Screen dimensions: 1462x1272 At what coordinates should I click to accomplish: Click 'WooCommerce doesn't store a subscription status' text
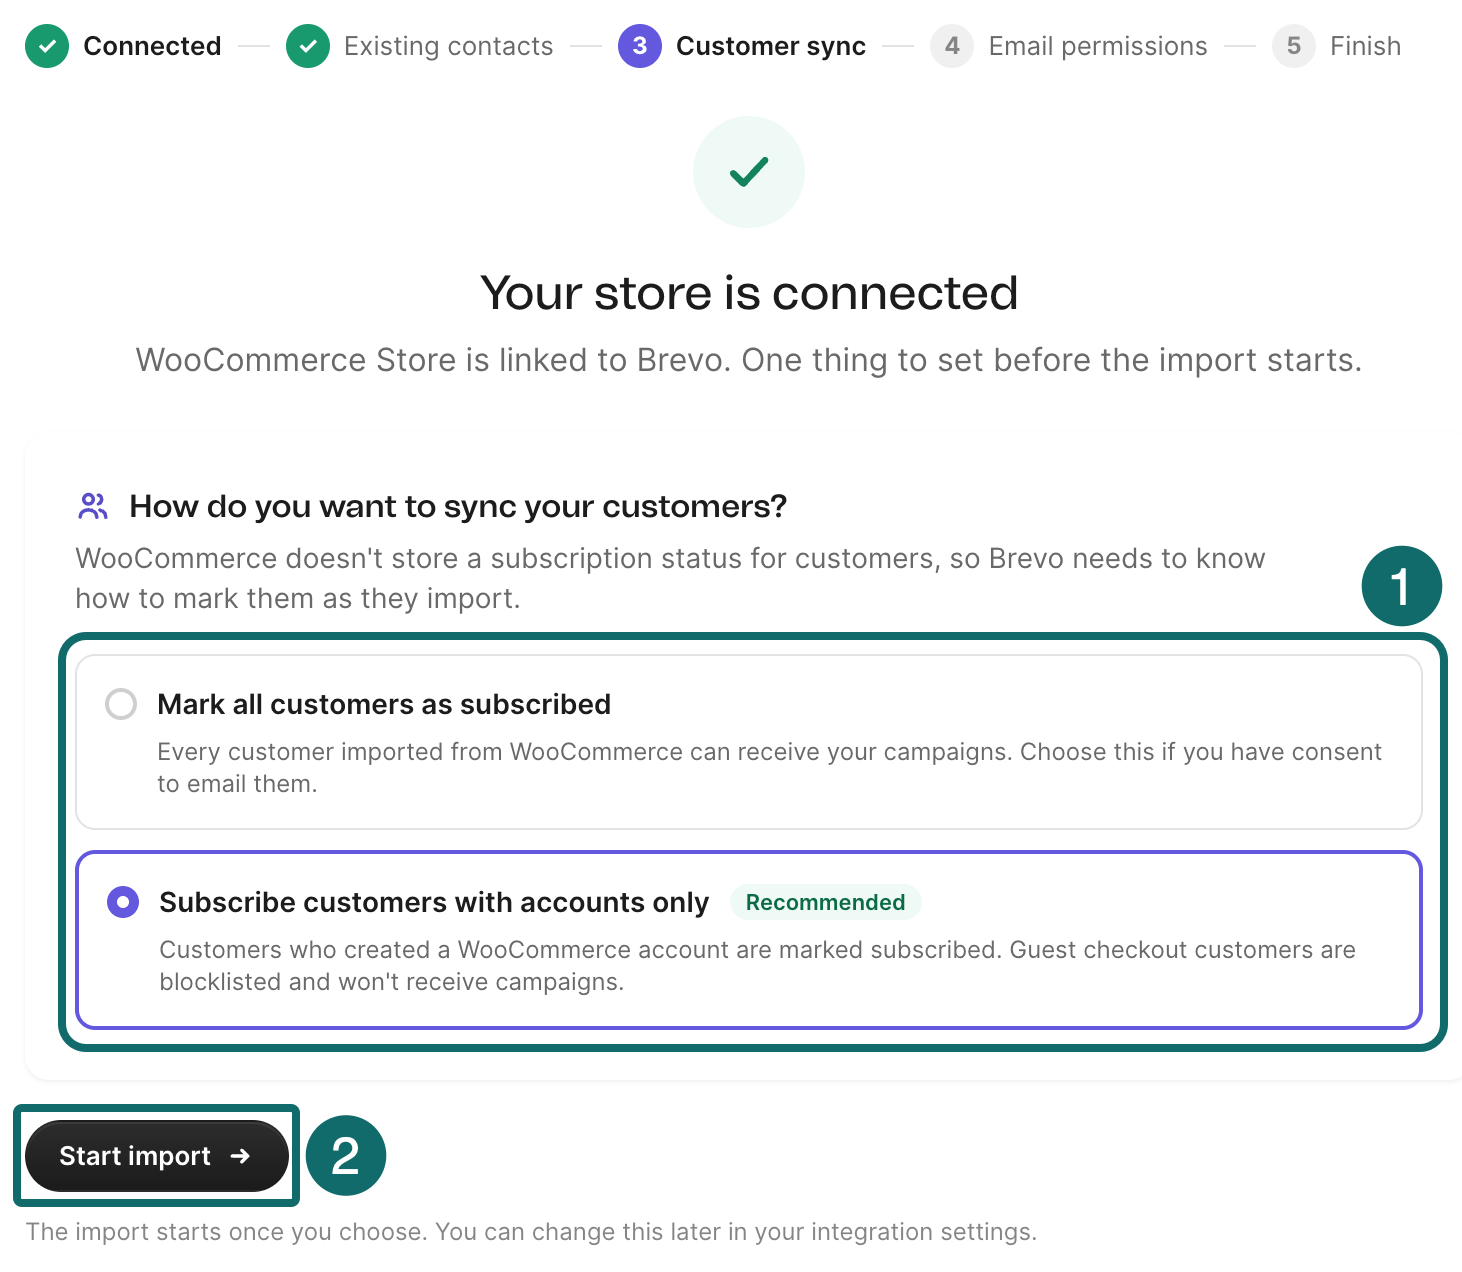pyautogui.click(x=670, y=578)
